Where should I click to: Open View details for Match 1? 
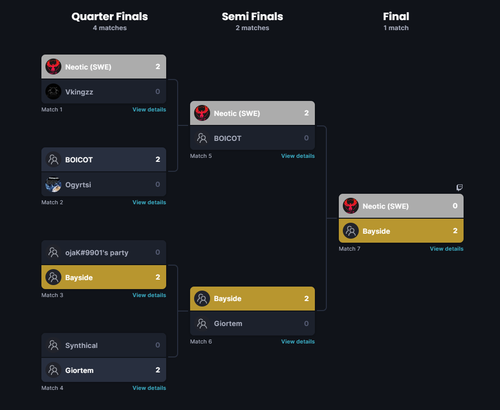[x=149, y=109]
